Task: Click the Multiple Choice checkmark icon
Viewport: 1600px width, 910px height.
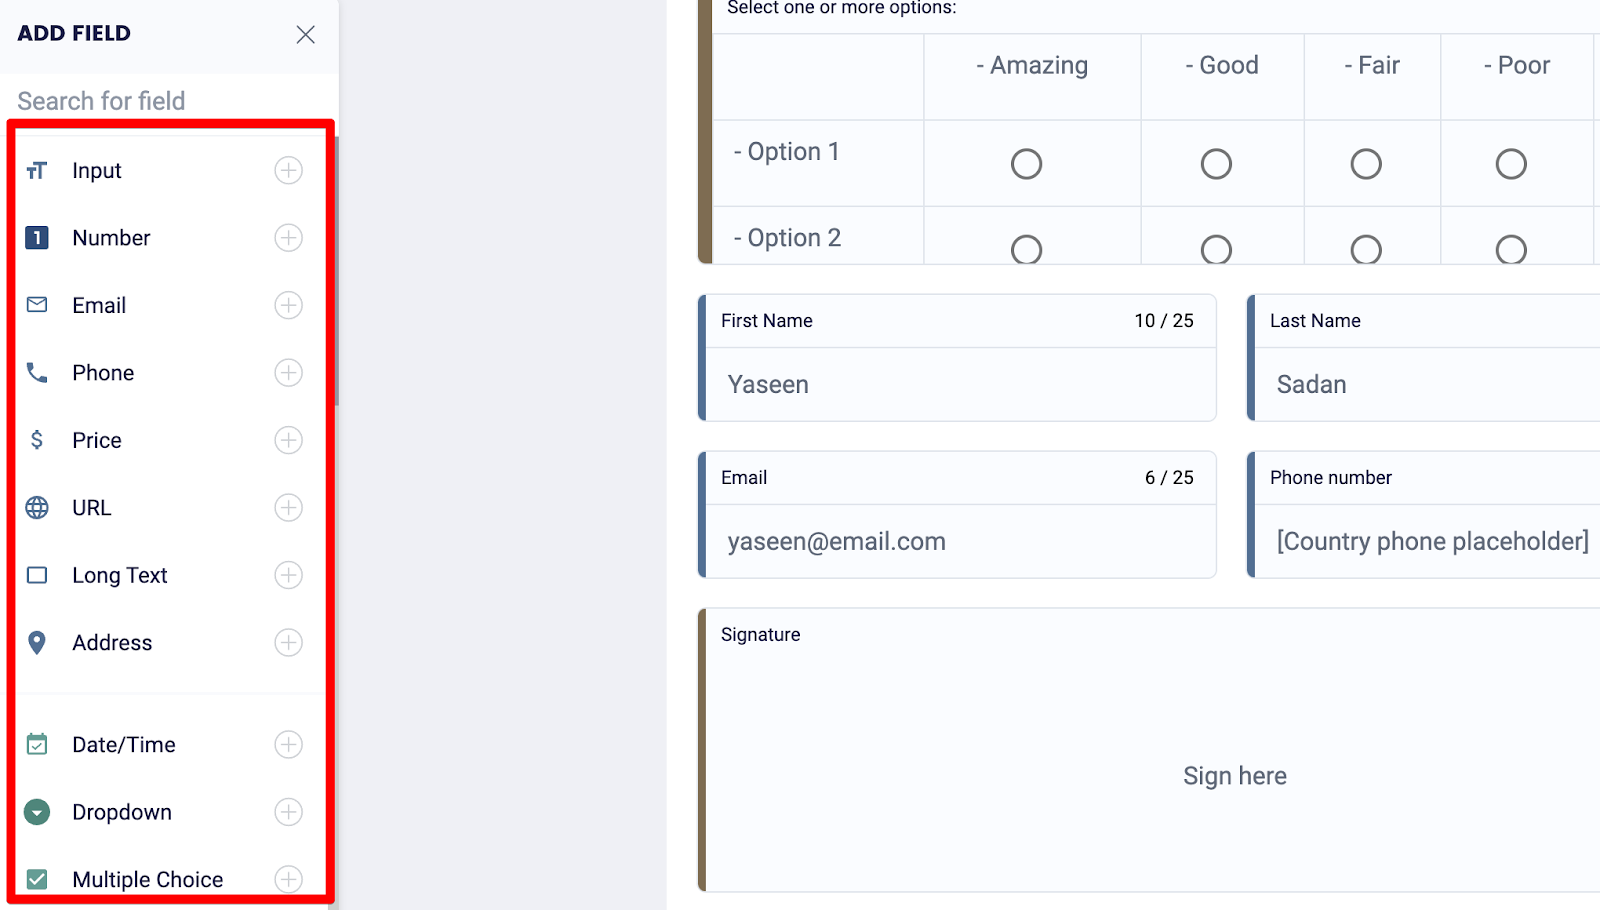Action: [x=36, y=879]
